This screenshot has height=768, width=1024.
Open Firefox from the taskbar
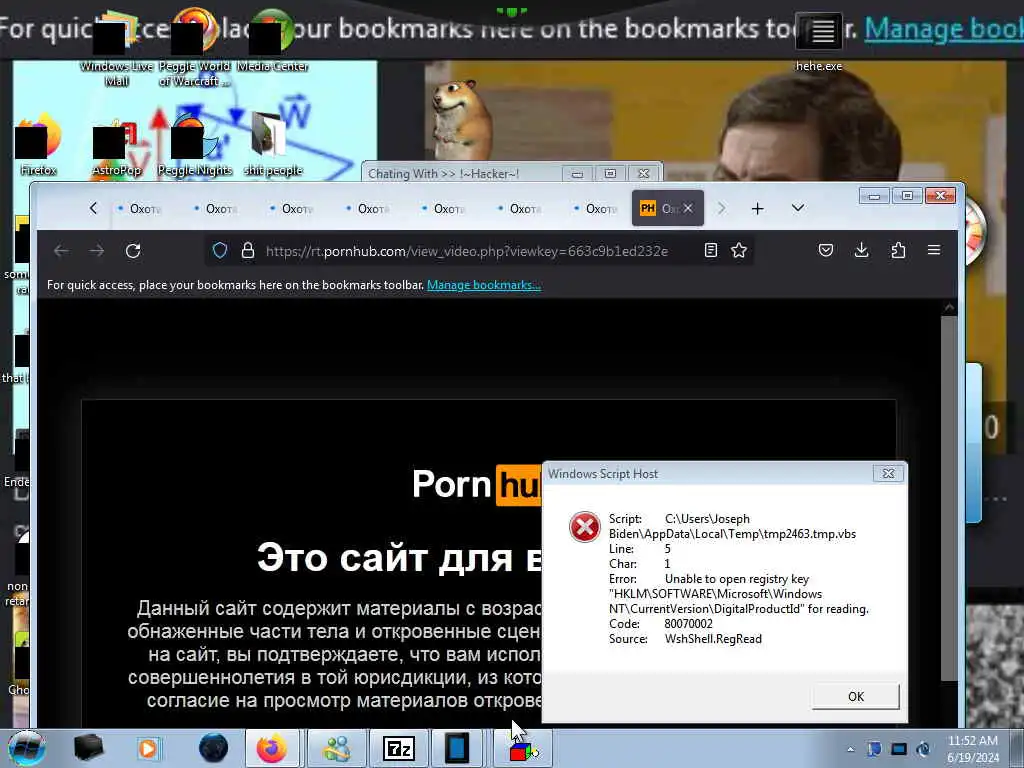tap(272, 748)
